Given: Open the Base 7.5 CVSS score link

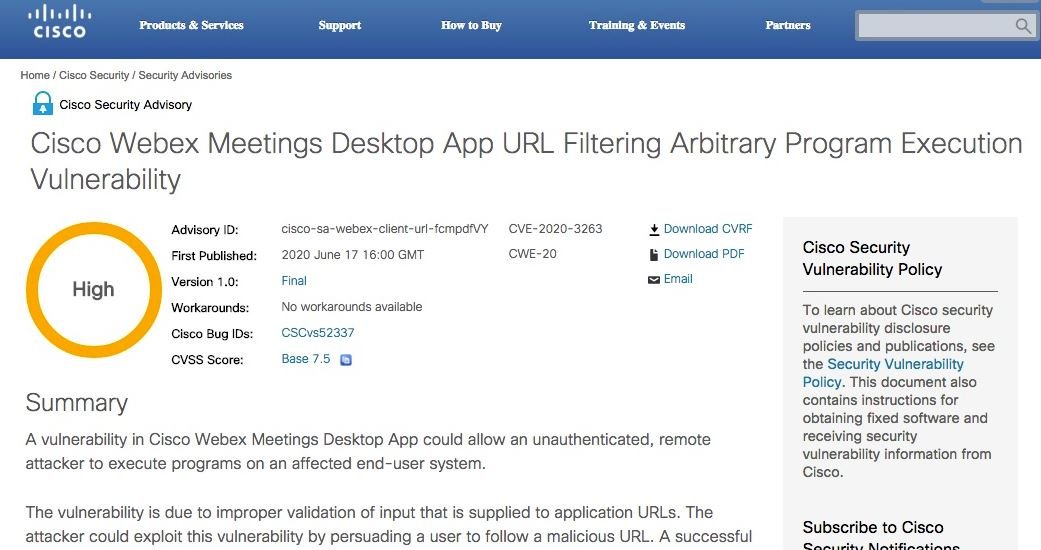Looking at the screenshot, I should click(305, 359).
